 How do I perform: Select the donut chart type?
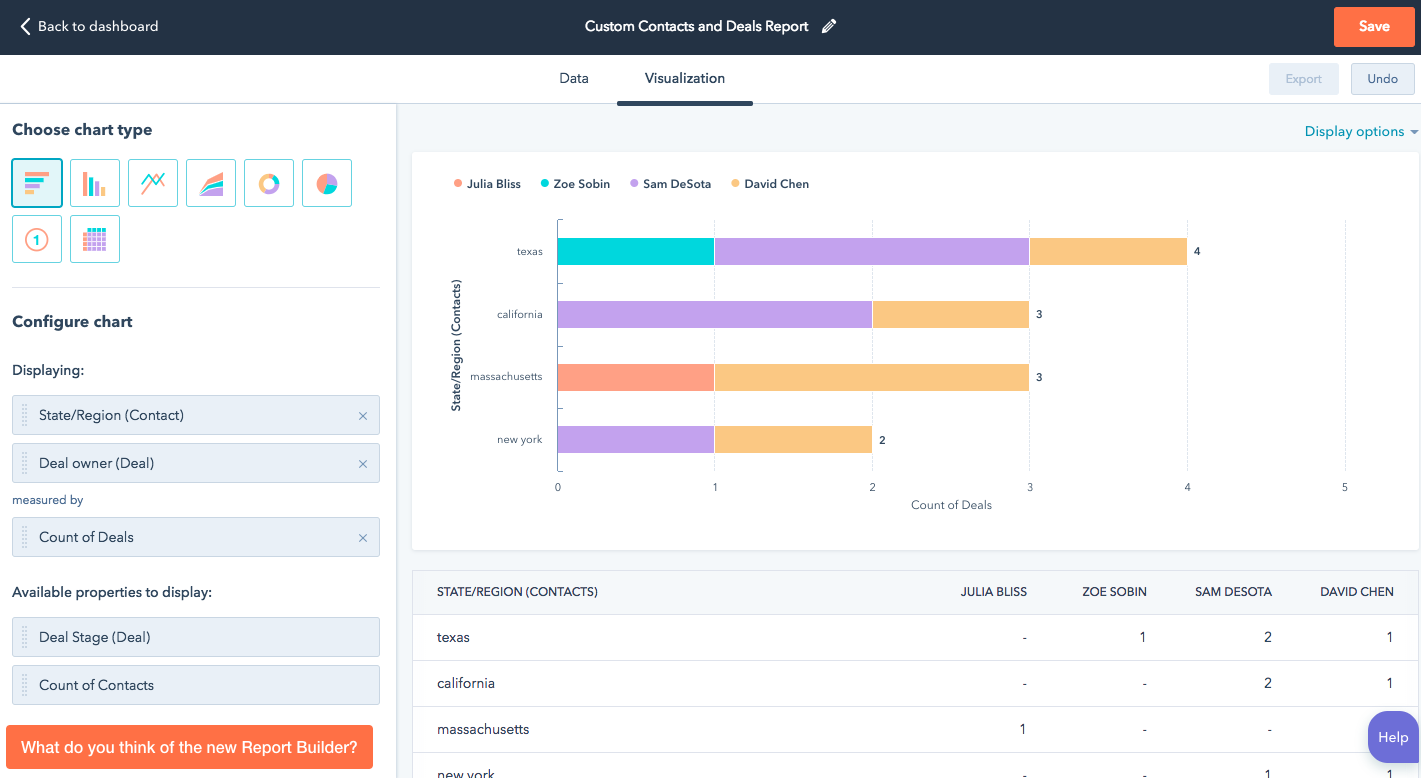[x=269, y=183]
